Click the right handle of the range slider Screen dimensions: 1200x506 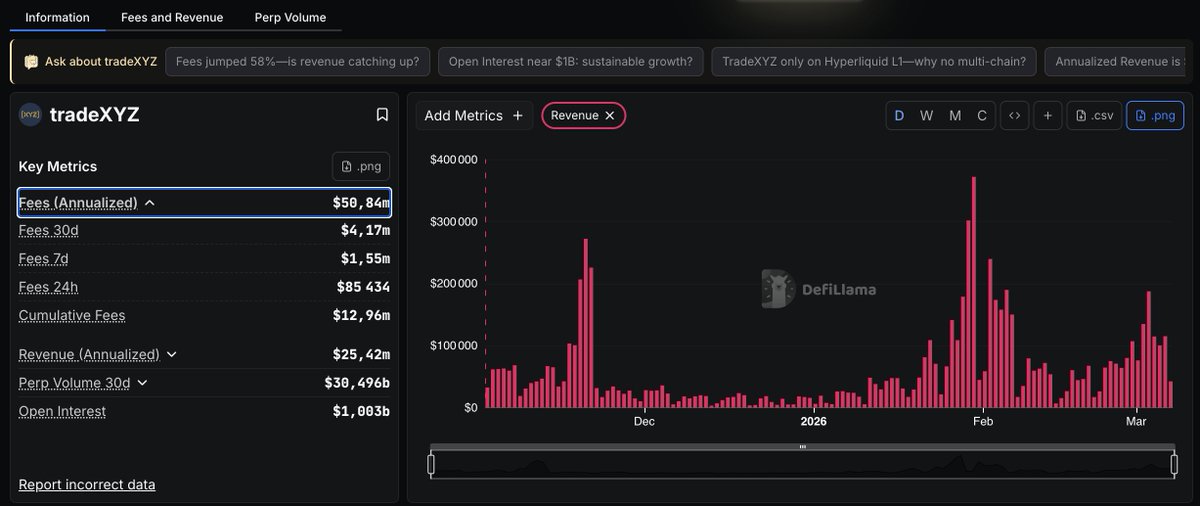click(x=1176, y=464)
